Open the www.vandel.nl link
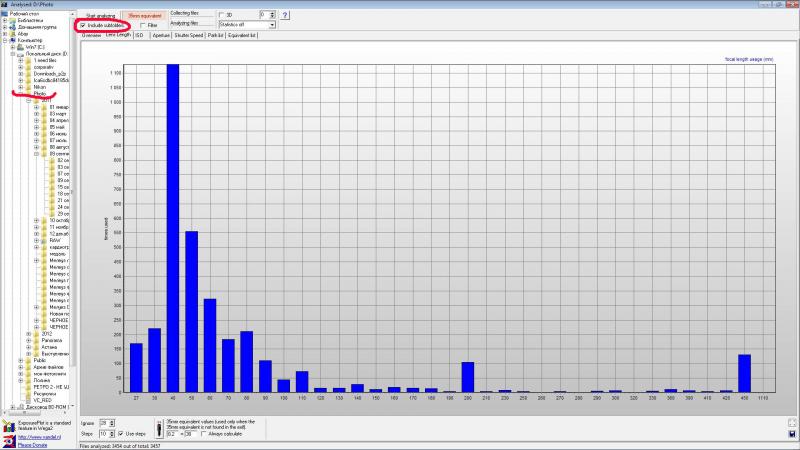The height and width of the screenshot is (450, 800). click(x=39, y=437)
